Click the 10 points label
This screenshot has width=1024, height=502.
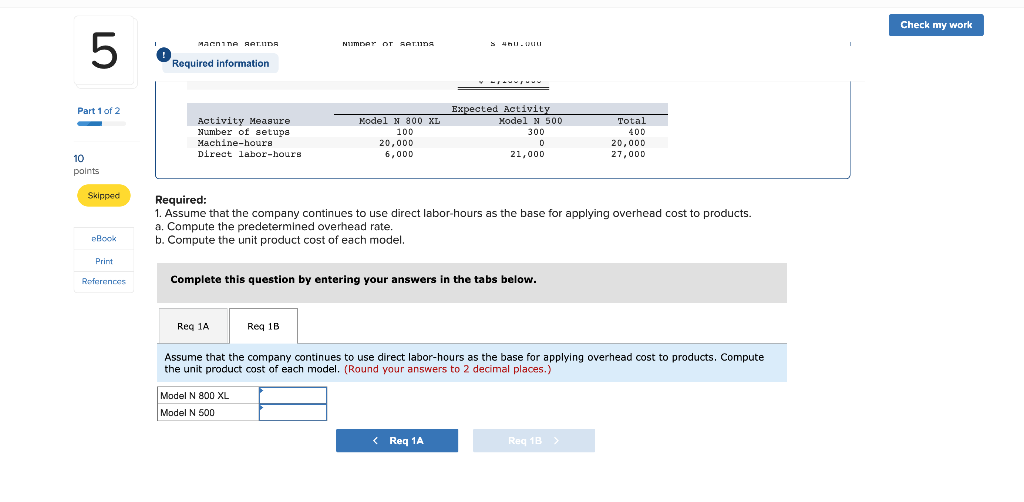pyautogui.click(x=88, y=164)
